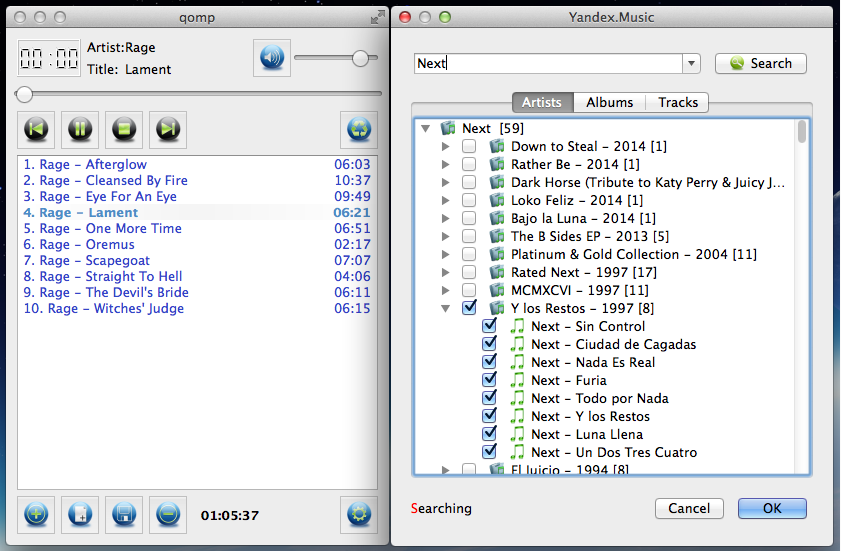Expand The B Sides EP album
The width and height of the screenshot is (841, 551).
pyautogui.click(x=445, y=237)
